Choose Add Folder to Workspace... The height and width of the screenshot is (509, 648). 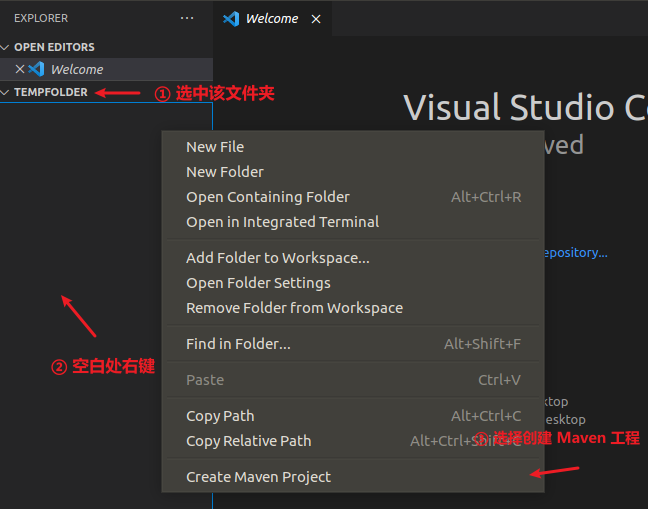[353, 258]
